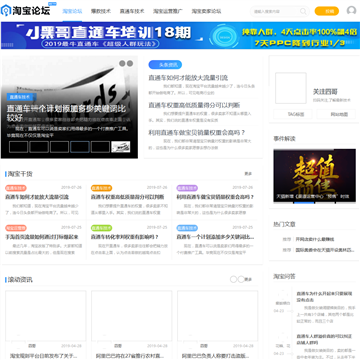Click the 头条资讯 blue pill label
Screen dimensions: 360x360
pos(165,65)
